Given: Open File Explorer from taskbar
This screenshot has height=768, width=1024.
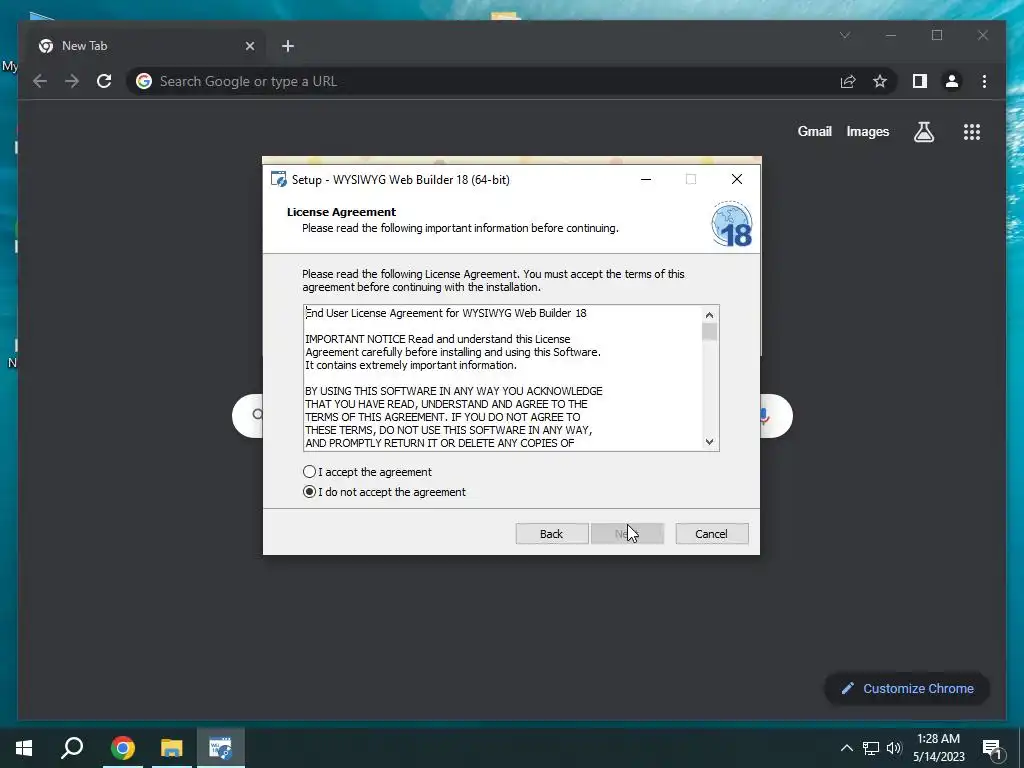Looking at the screenshot, I should click(x=172, y=748).
